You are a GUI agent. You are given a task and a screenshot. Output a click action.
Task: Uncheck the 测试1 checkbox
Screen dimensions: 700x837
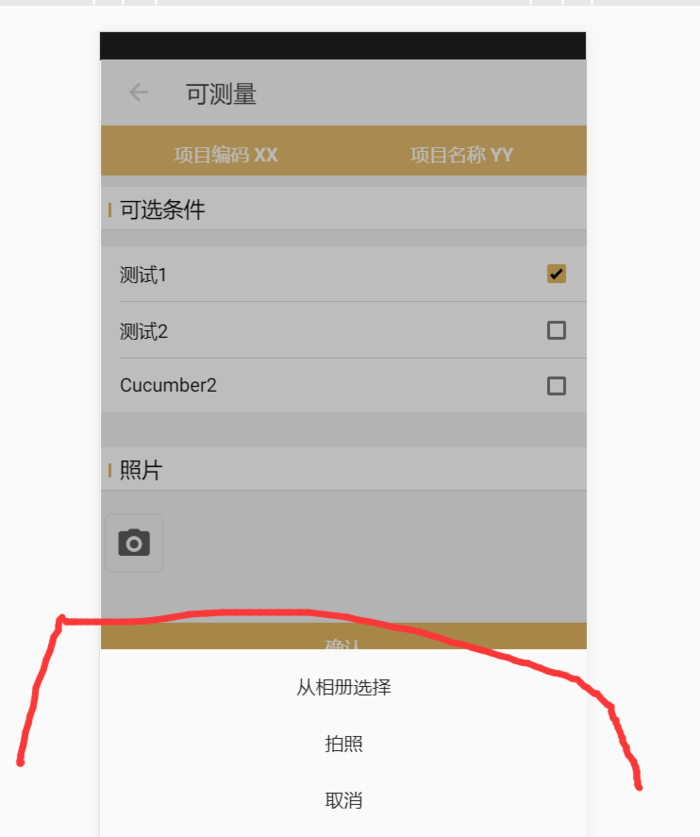(556, 274)
